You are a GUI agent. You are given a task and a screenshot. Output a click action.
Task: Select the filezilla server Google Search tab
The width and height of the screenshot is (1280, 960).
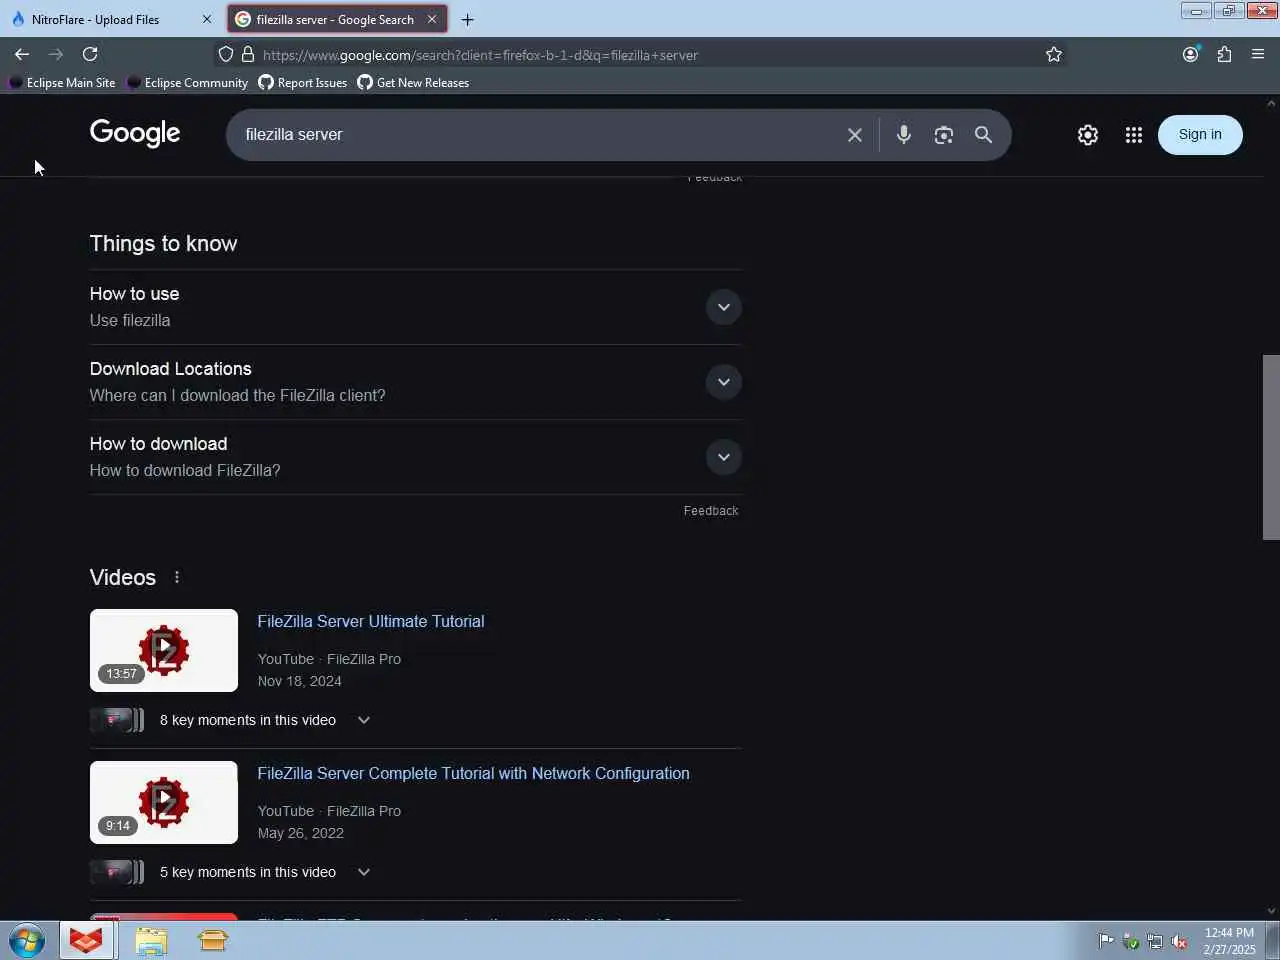click(x=336, y=19)
